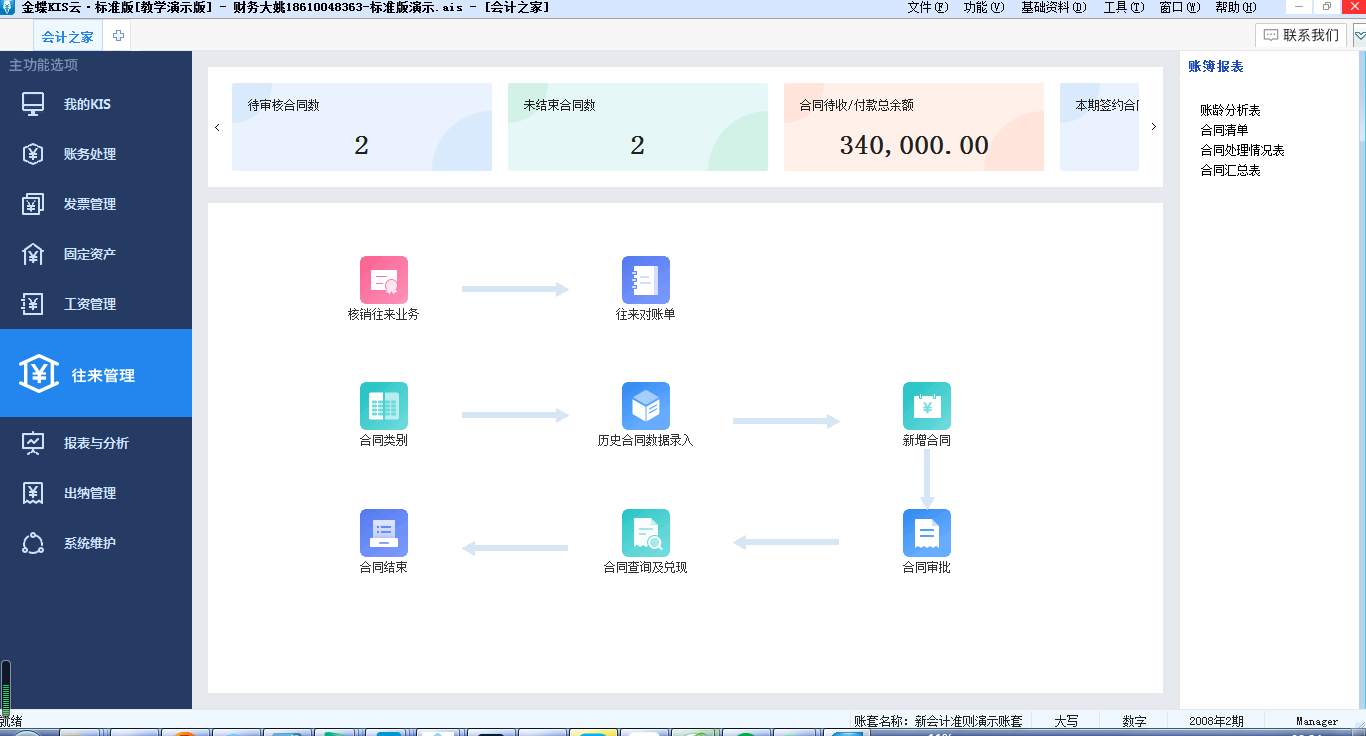
Task: Click the Kingdee app logo icon
Action: click(x=7, y=7)
